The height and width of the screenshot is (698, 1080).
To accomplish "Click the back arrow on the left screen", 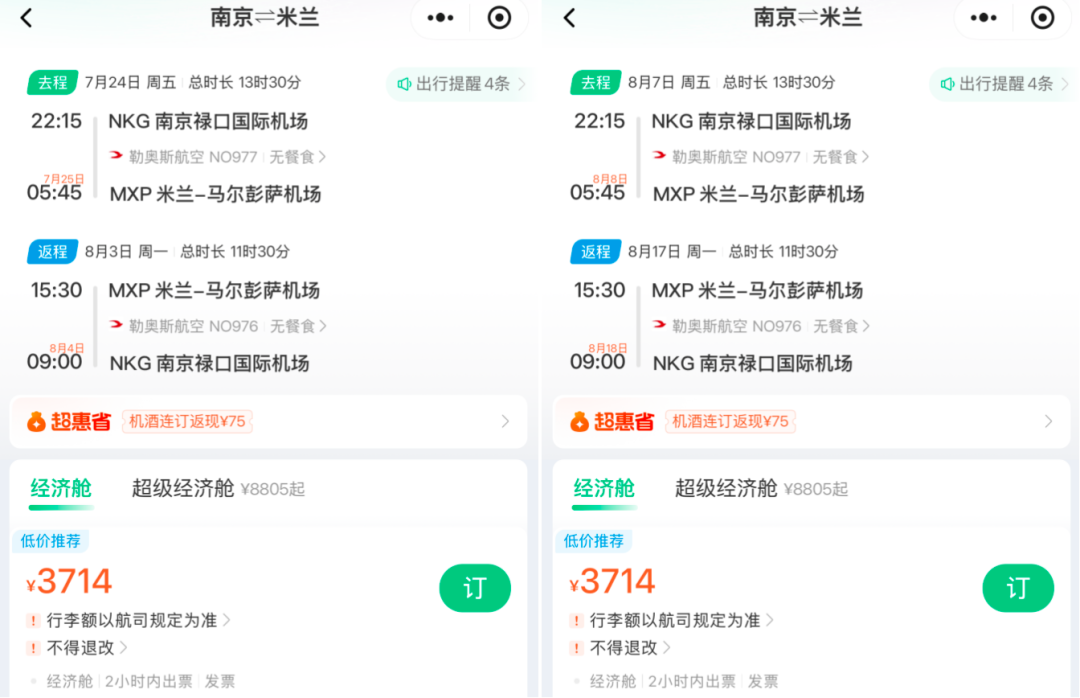I will click(x=26, y=18).
